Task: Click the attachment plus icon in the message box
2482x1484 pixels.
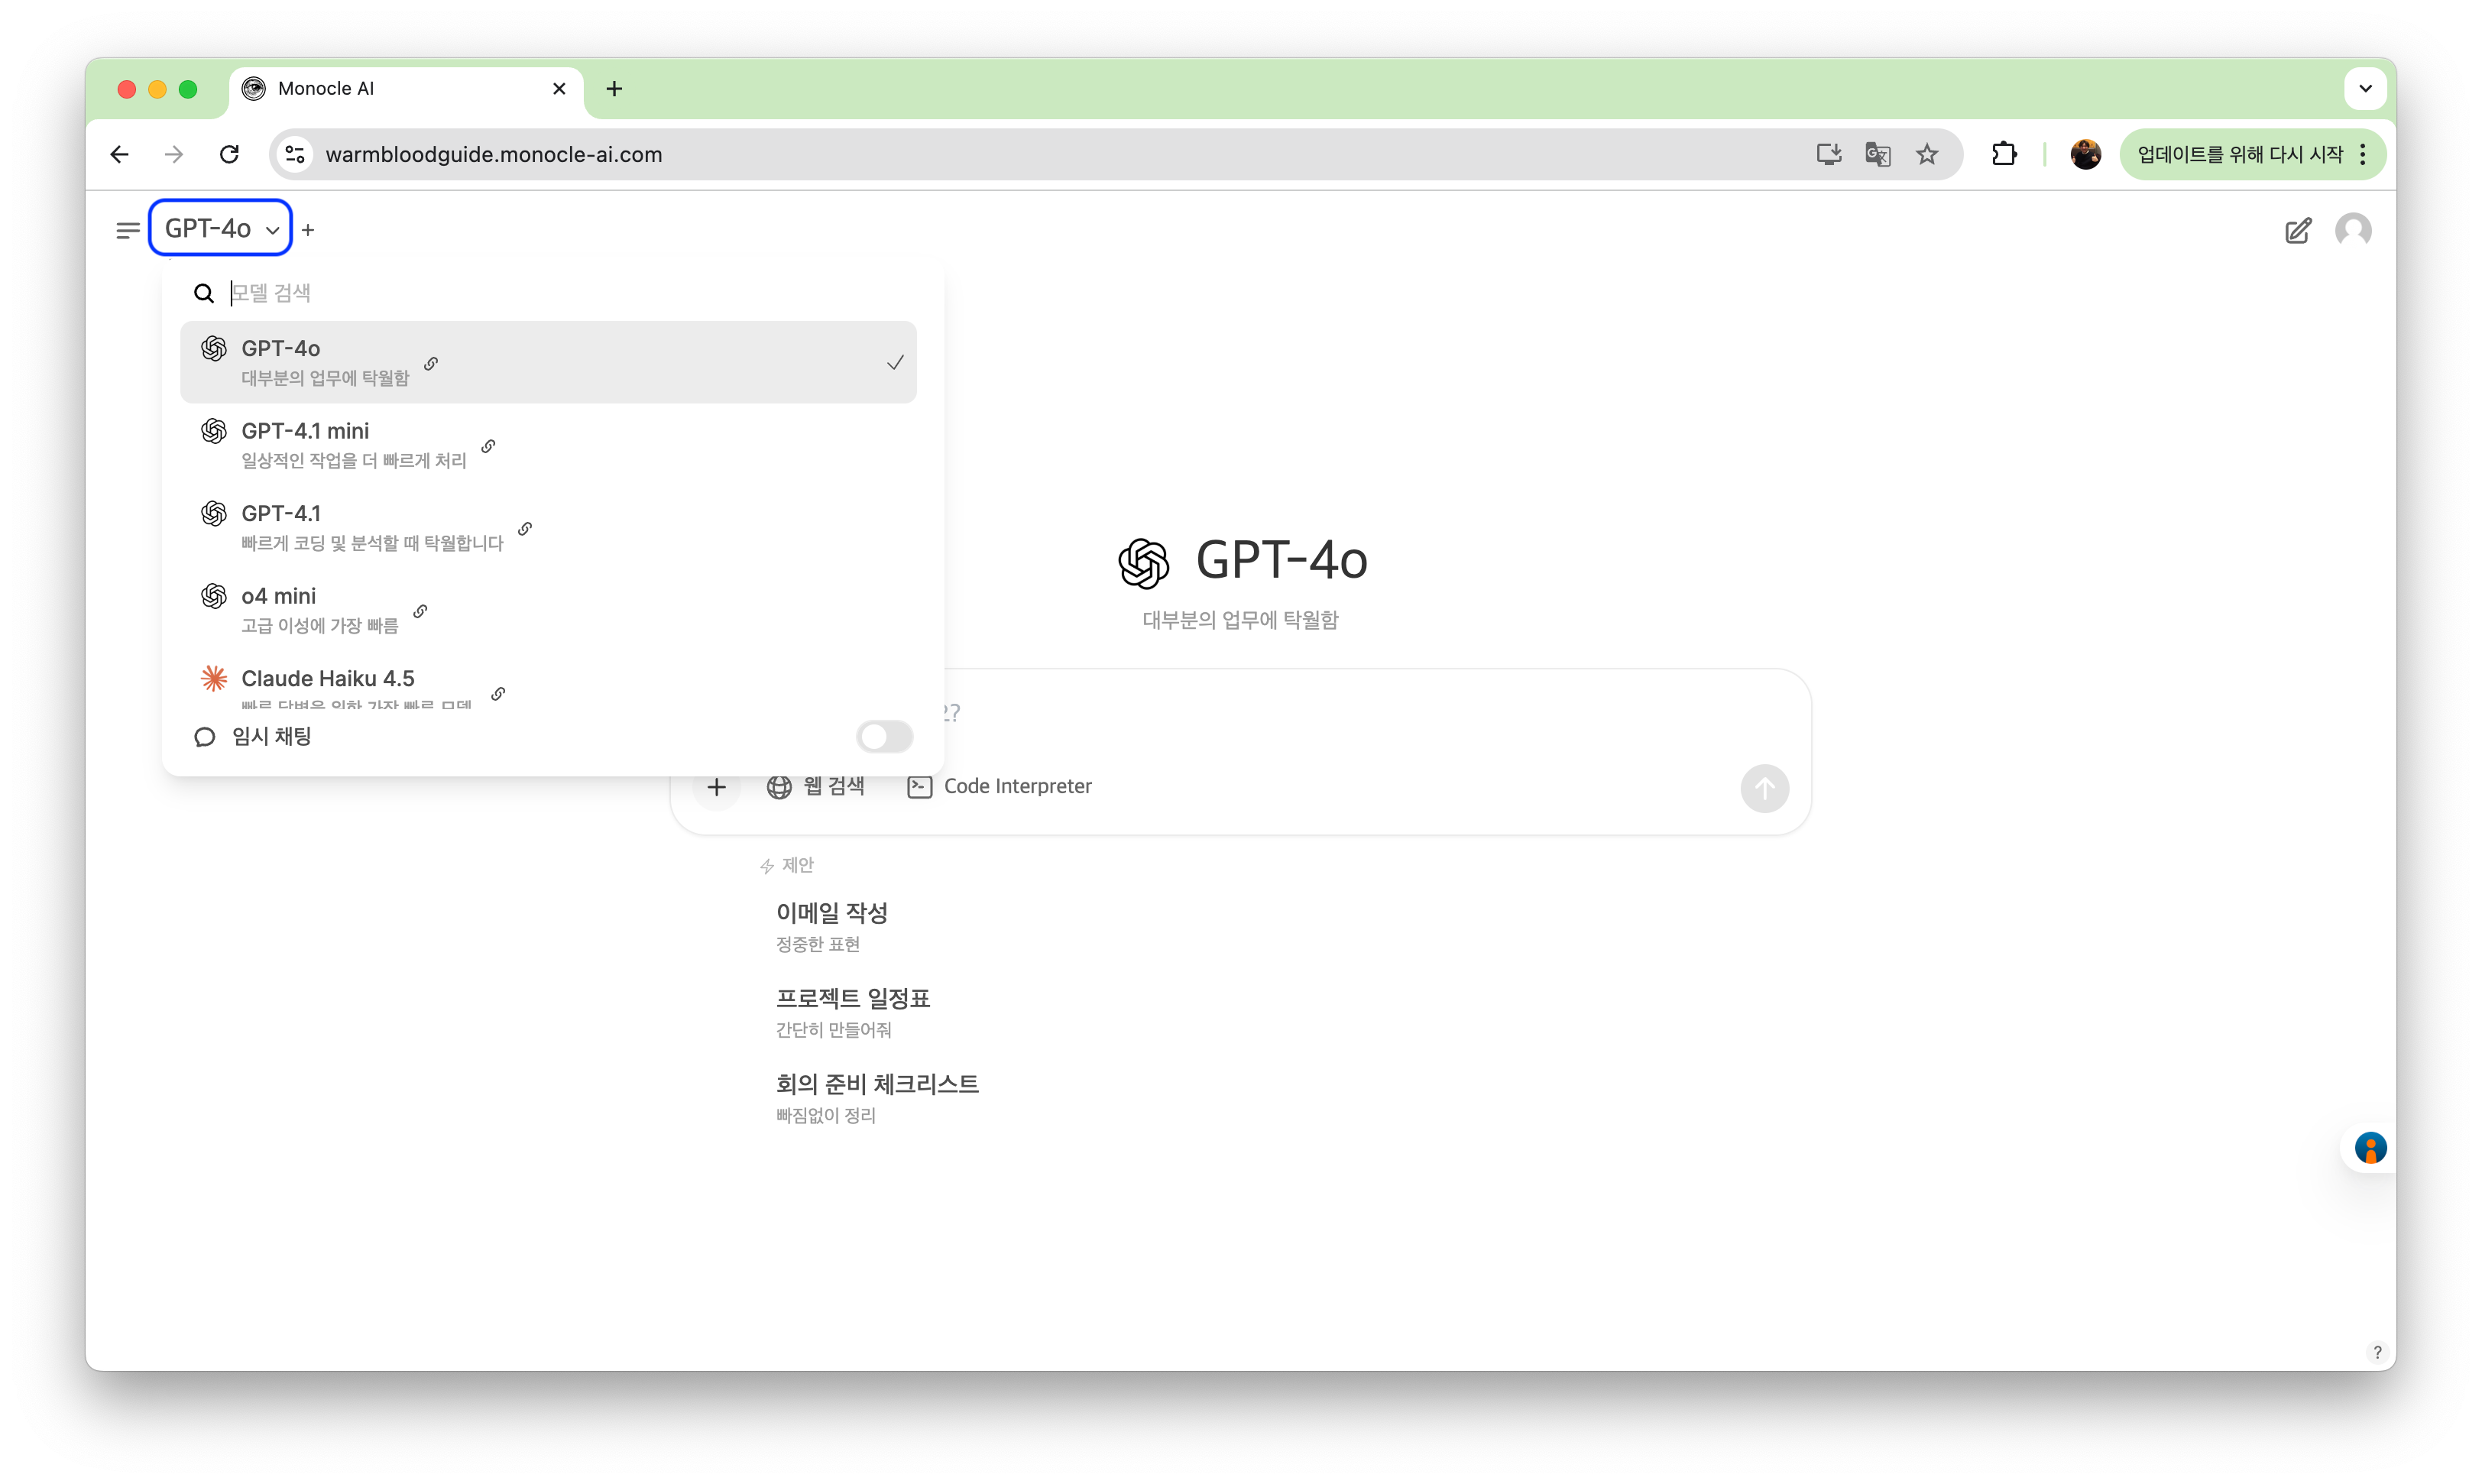Action: point(718,787)
